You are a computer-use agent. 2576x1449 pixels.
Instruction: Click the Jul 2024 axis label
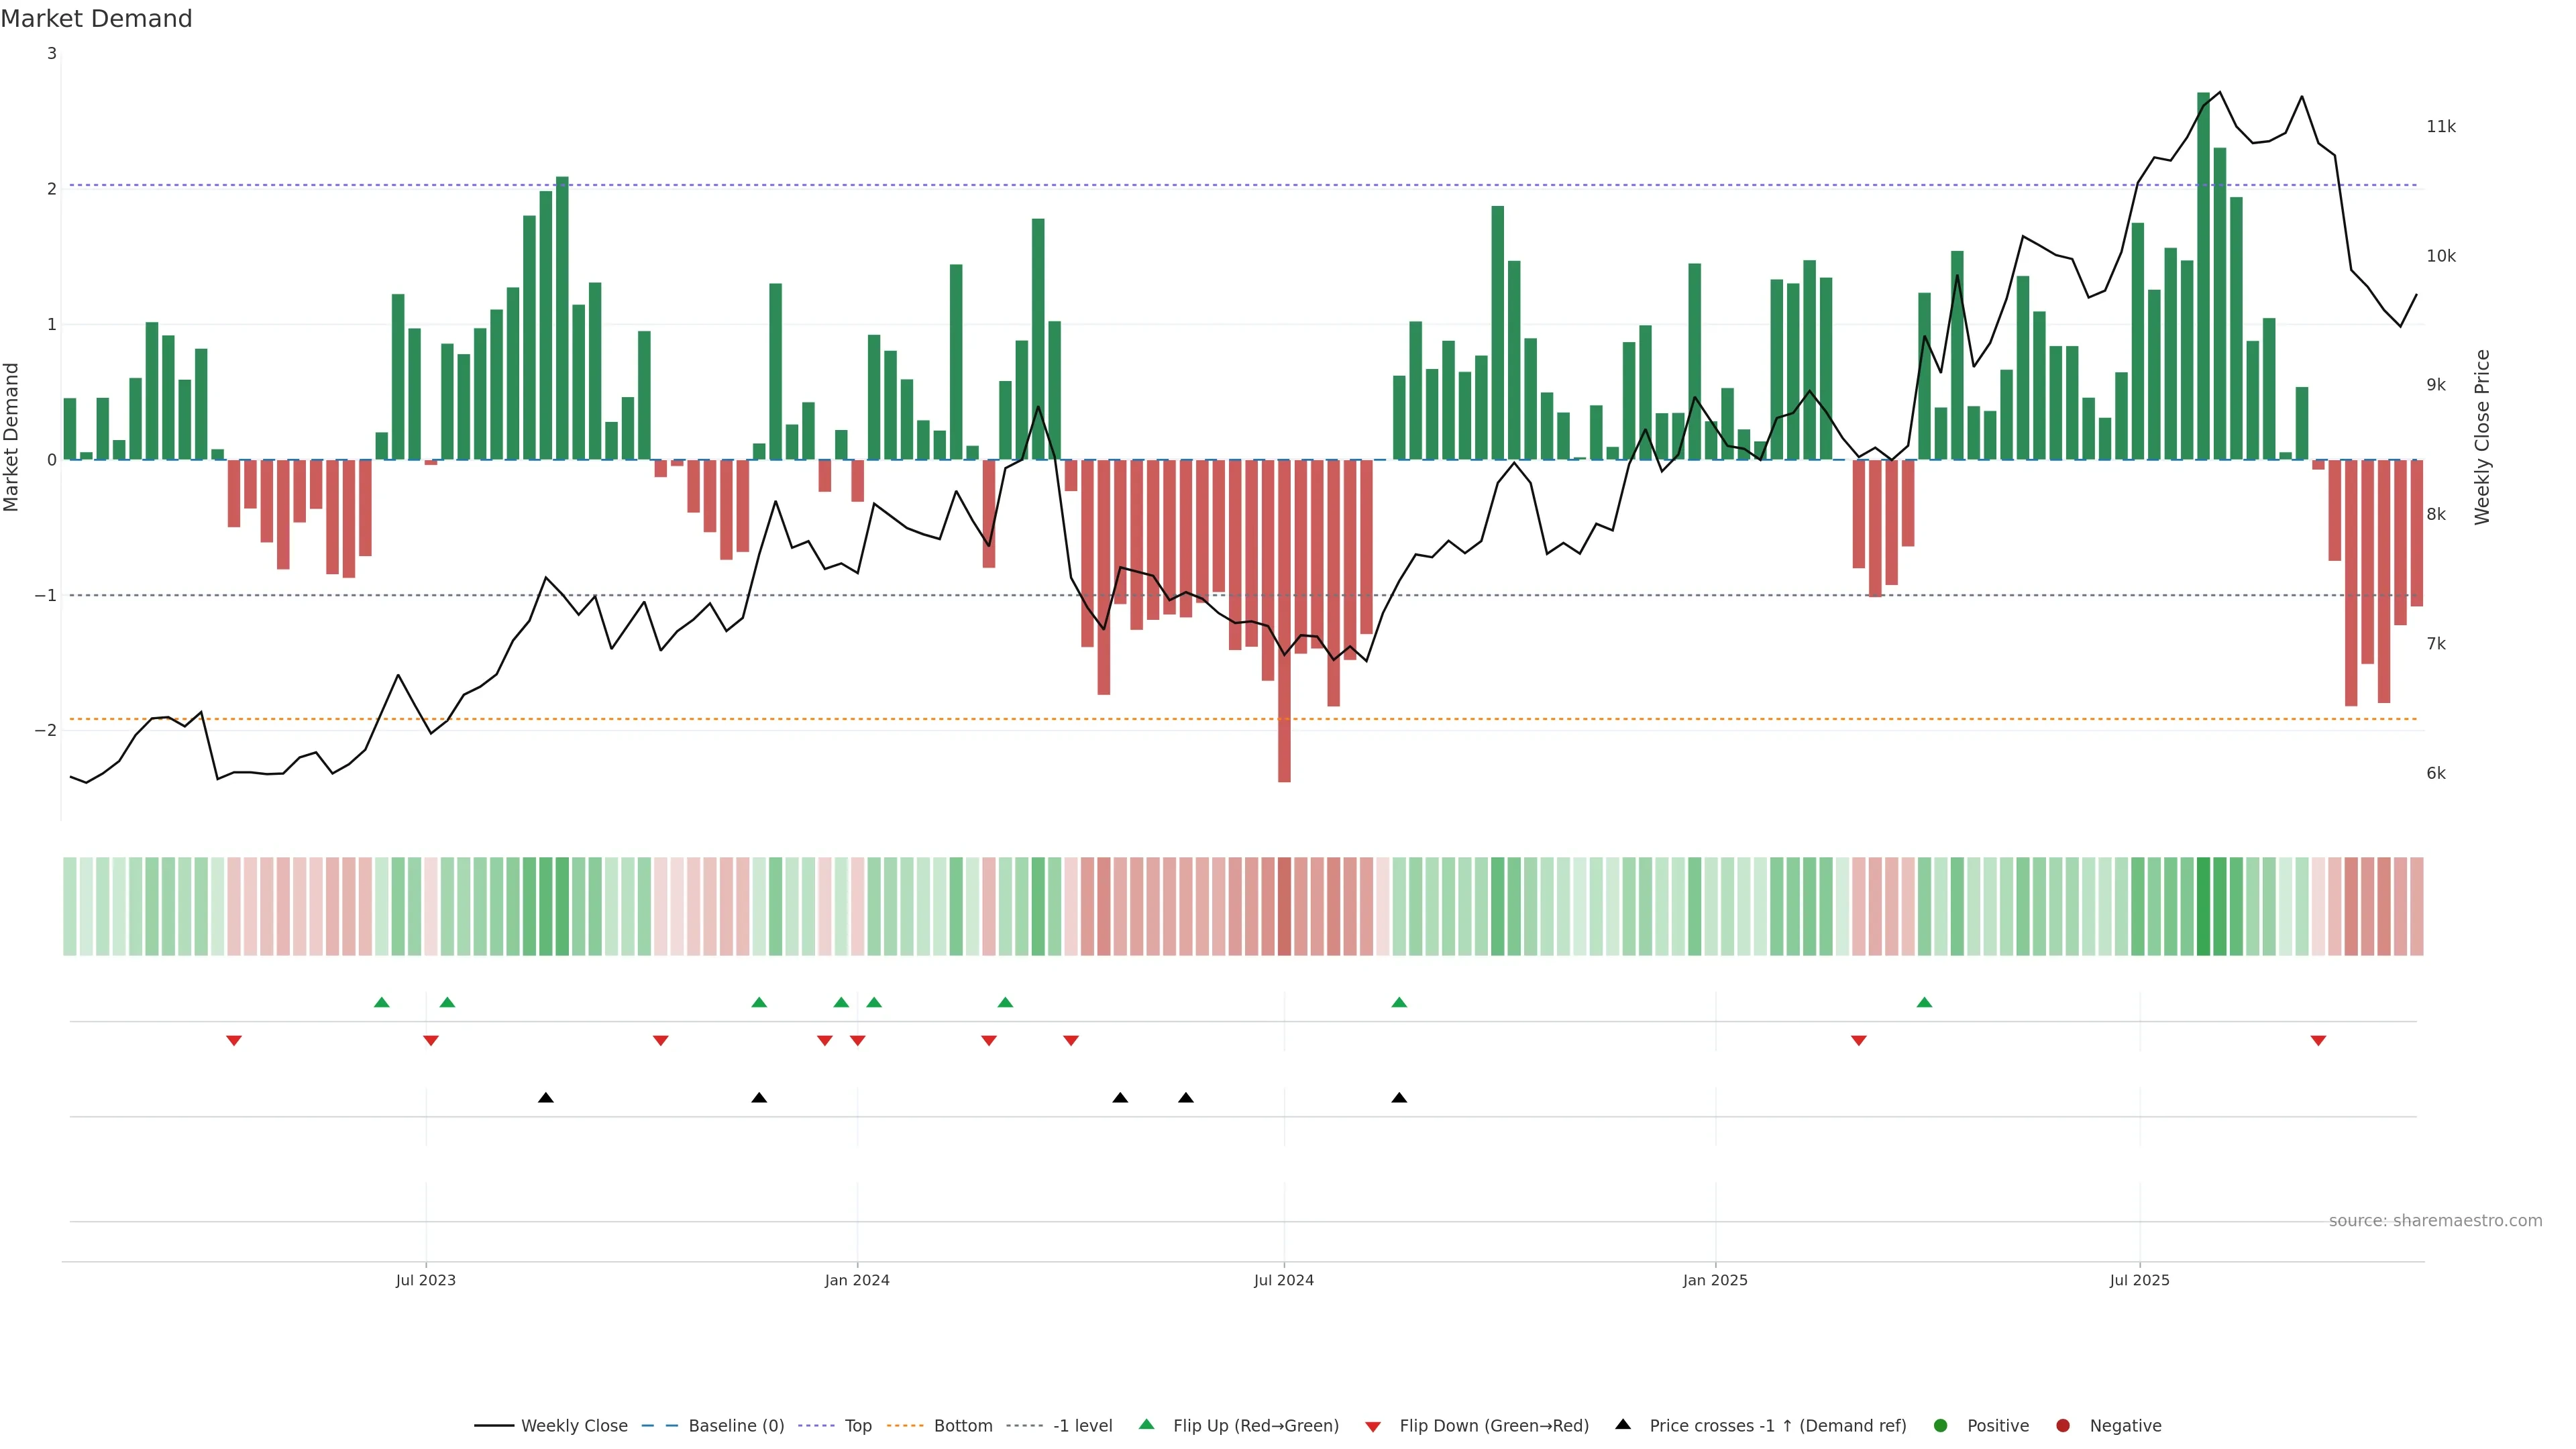(1283, 1280)
